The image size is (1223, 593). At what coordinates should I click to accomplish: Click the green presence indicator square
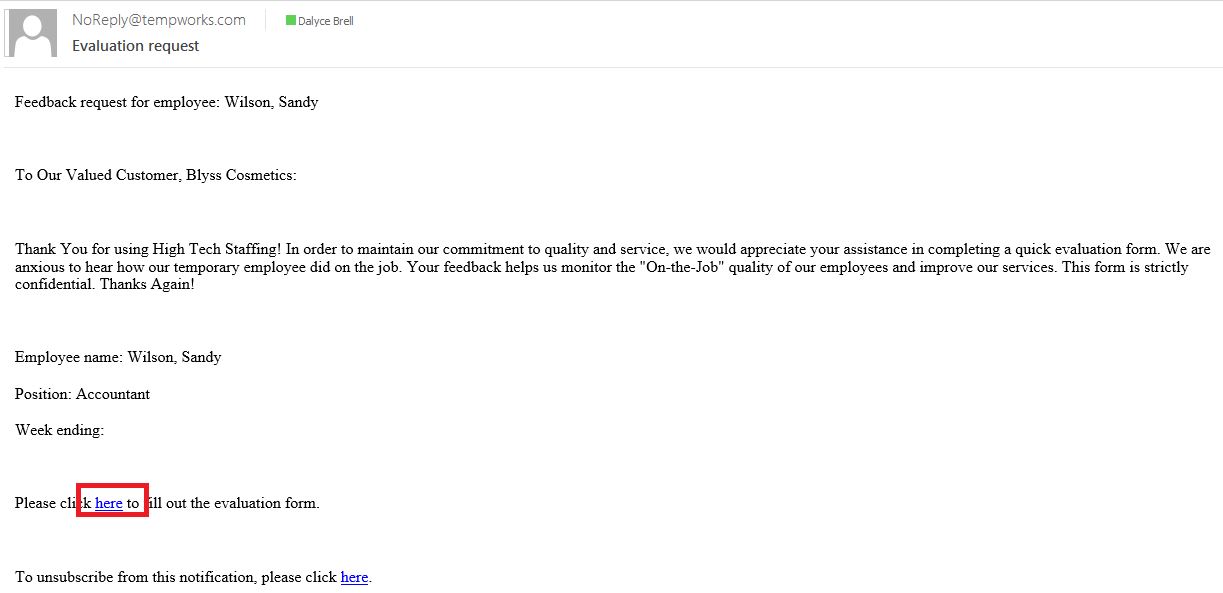click(x=290, y=20)
